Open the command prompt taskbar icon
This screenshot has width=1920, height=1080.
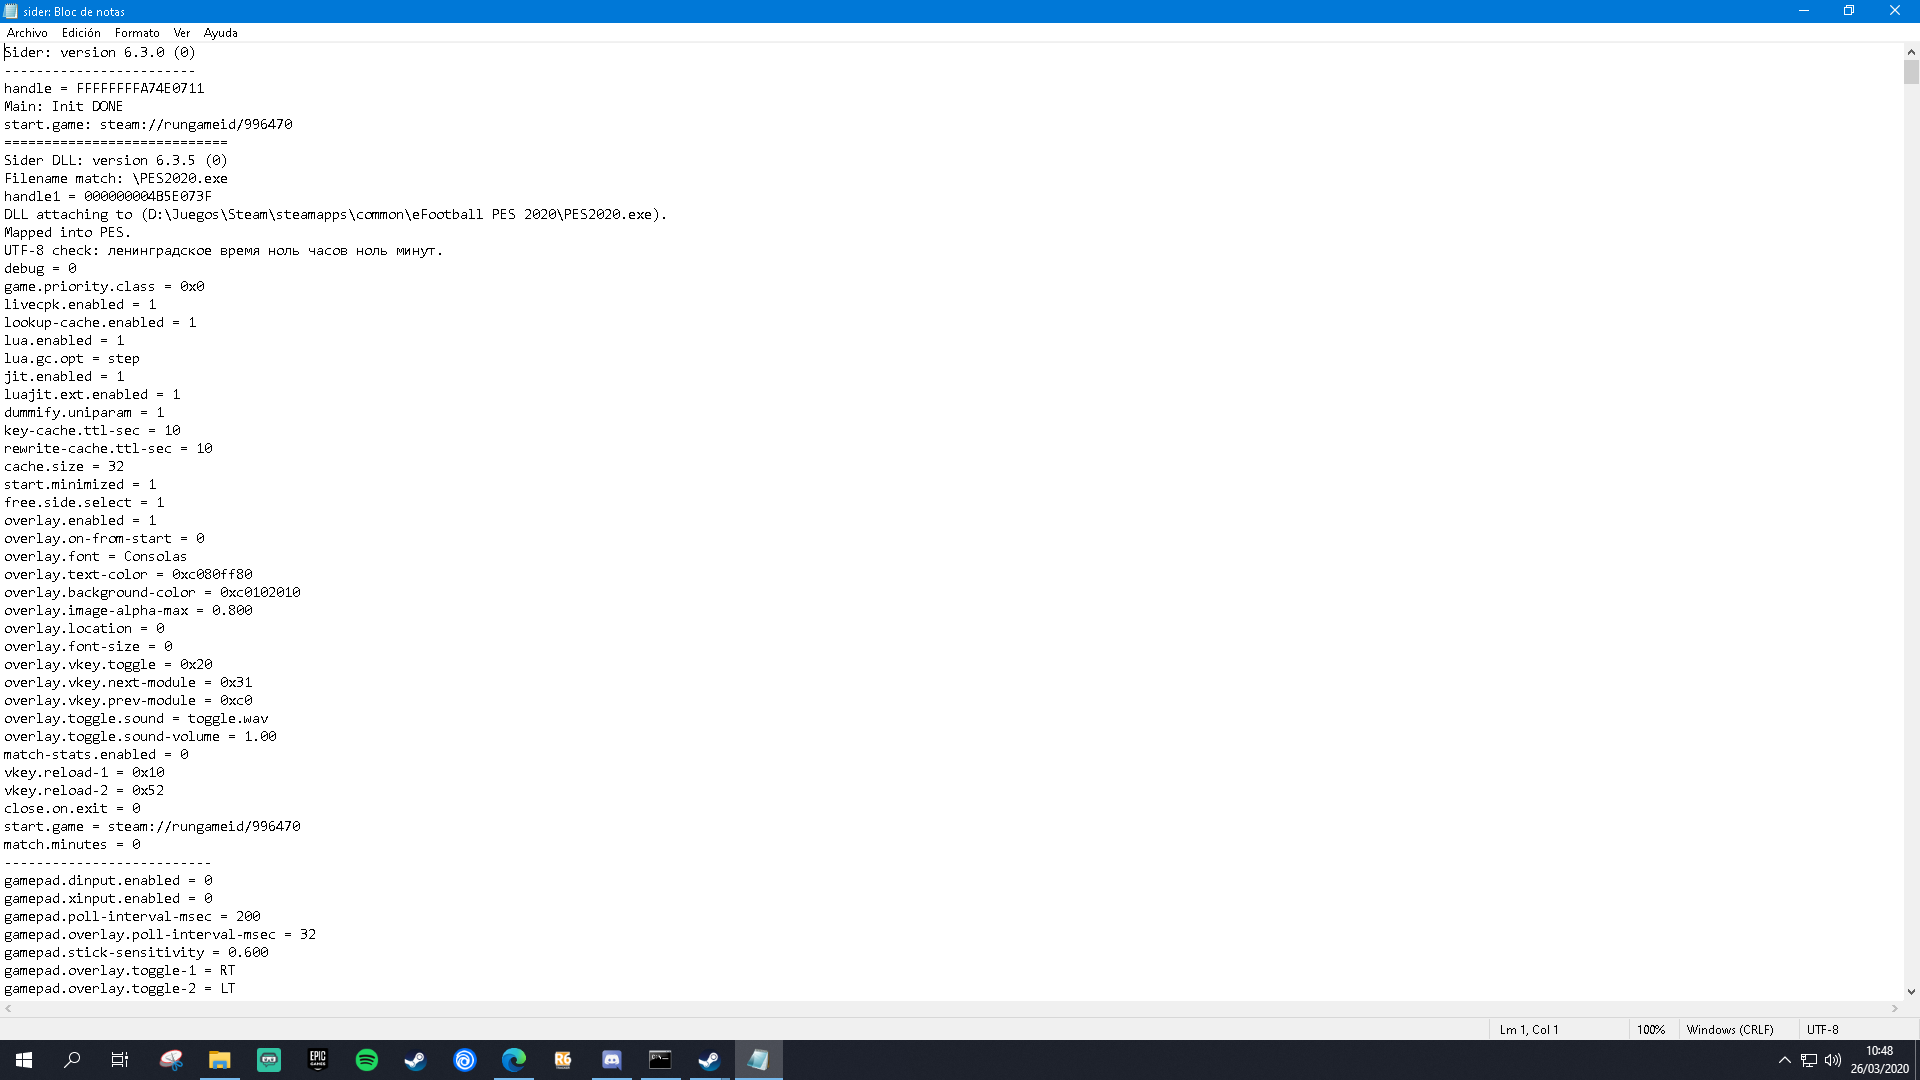[x=660, y=1060]
